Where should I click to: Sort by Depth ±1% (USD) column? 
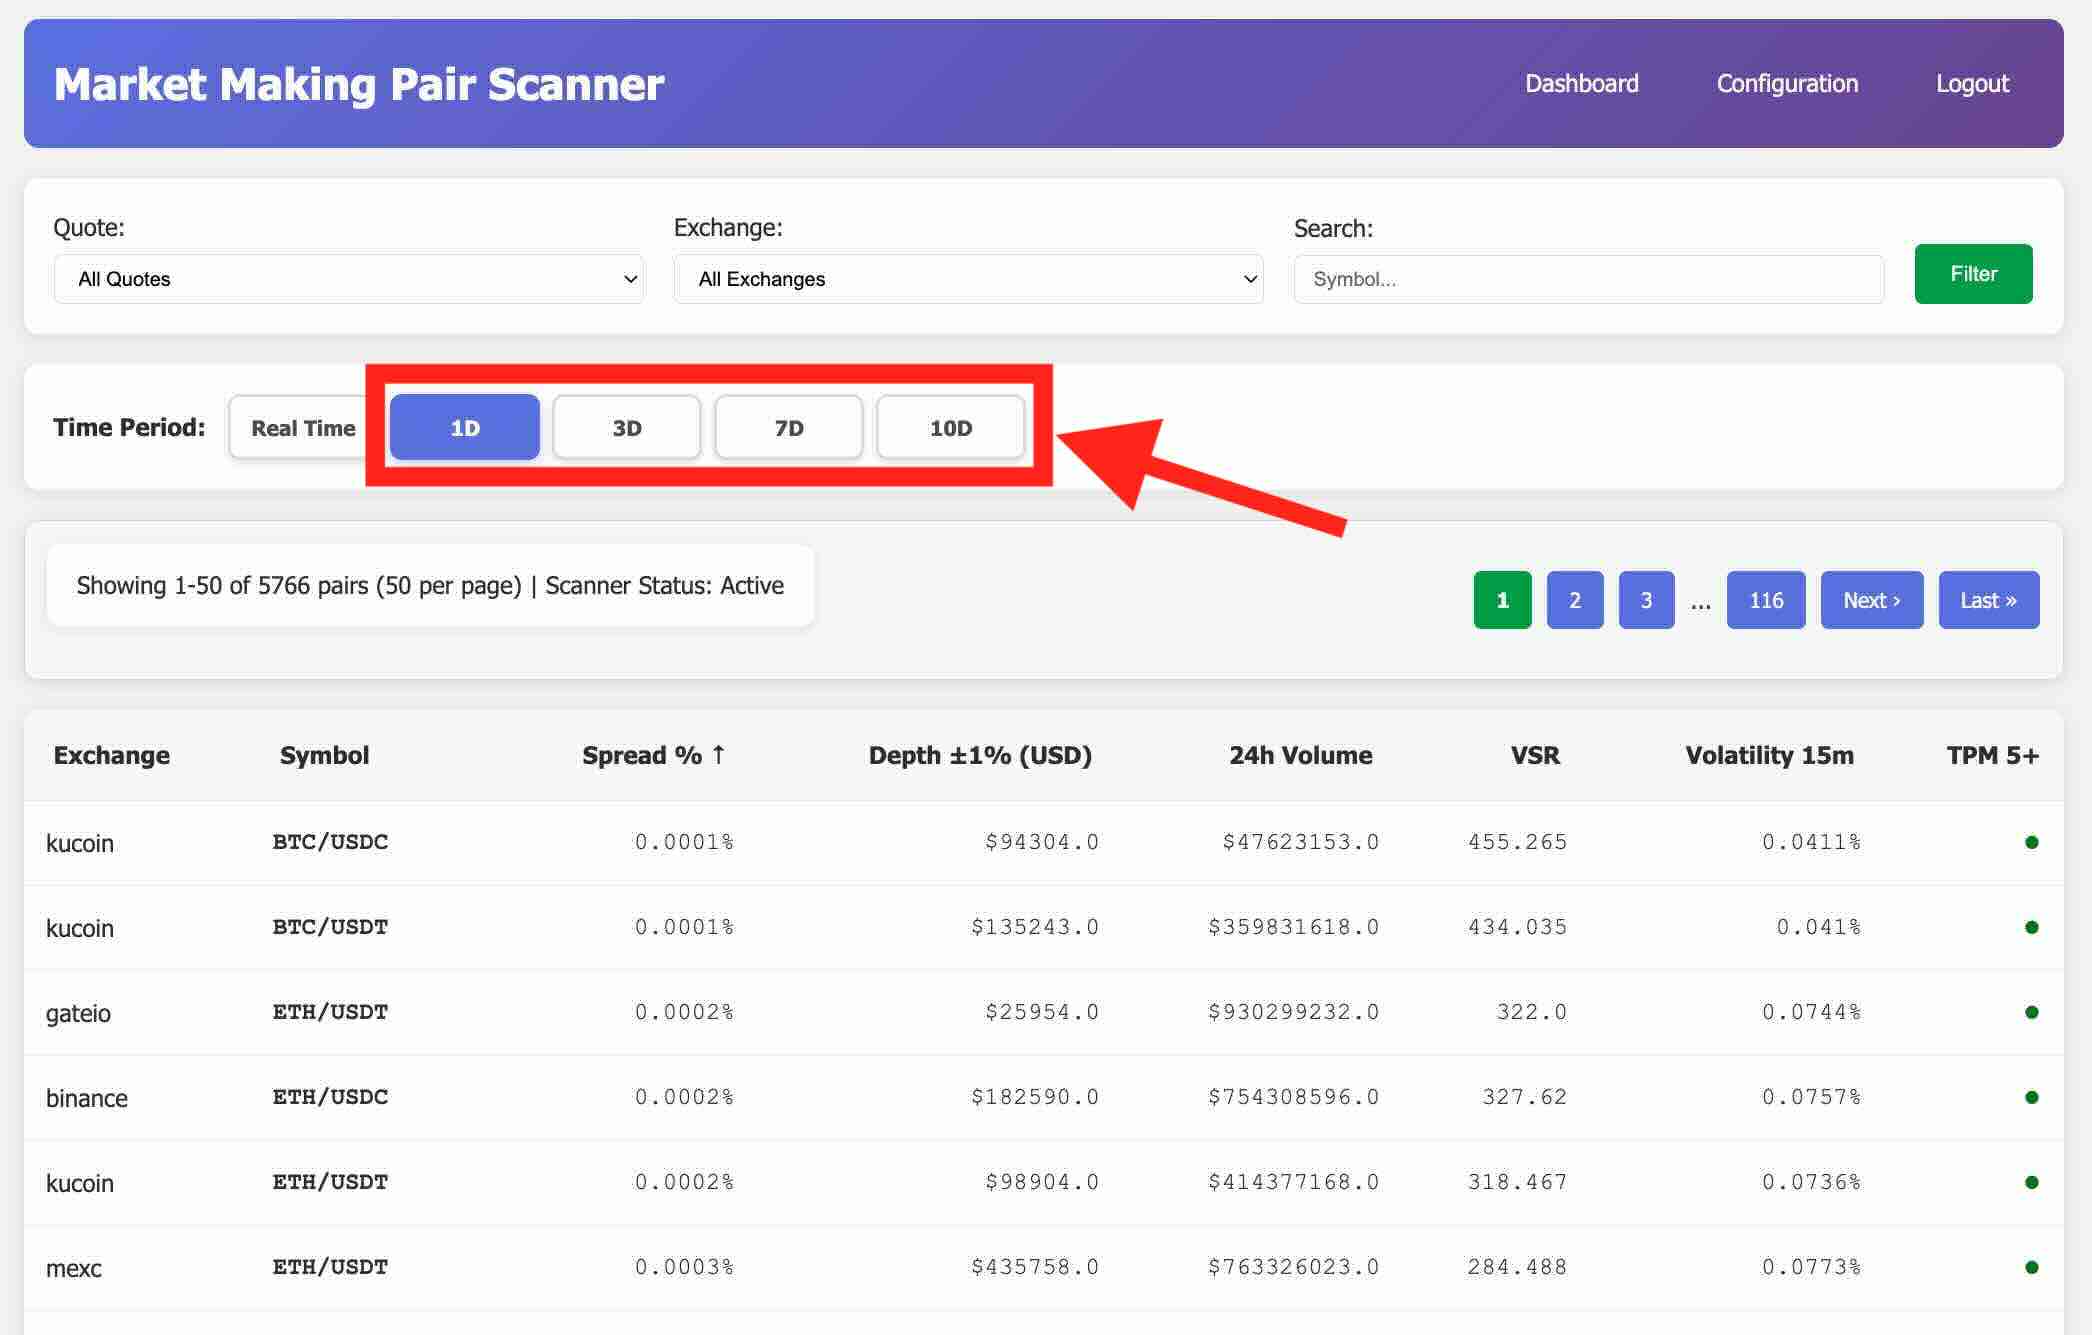[x=980, y=755]
